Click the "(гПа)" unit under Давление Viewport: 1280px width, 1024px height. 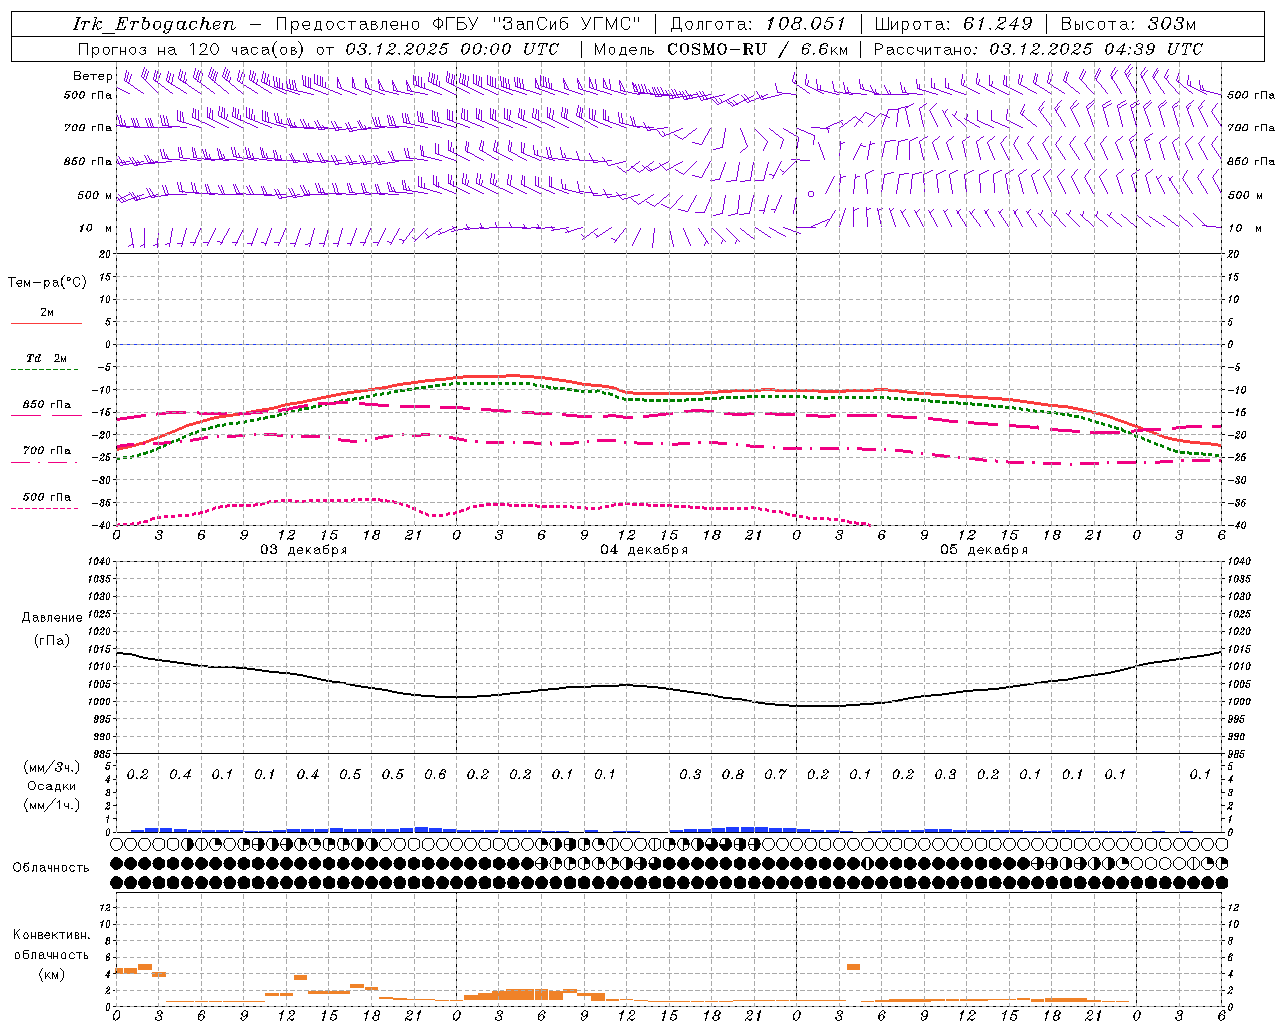coord(52,641)
